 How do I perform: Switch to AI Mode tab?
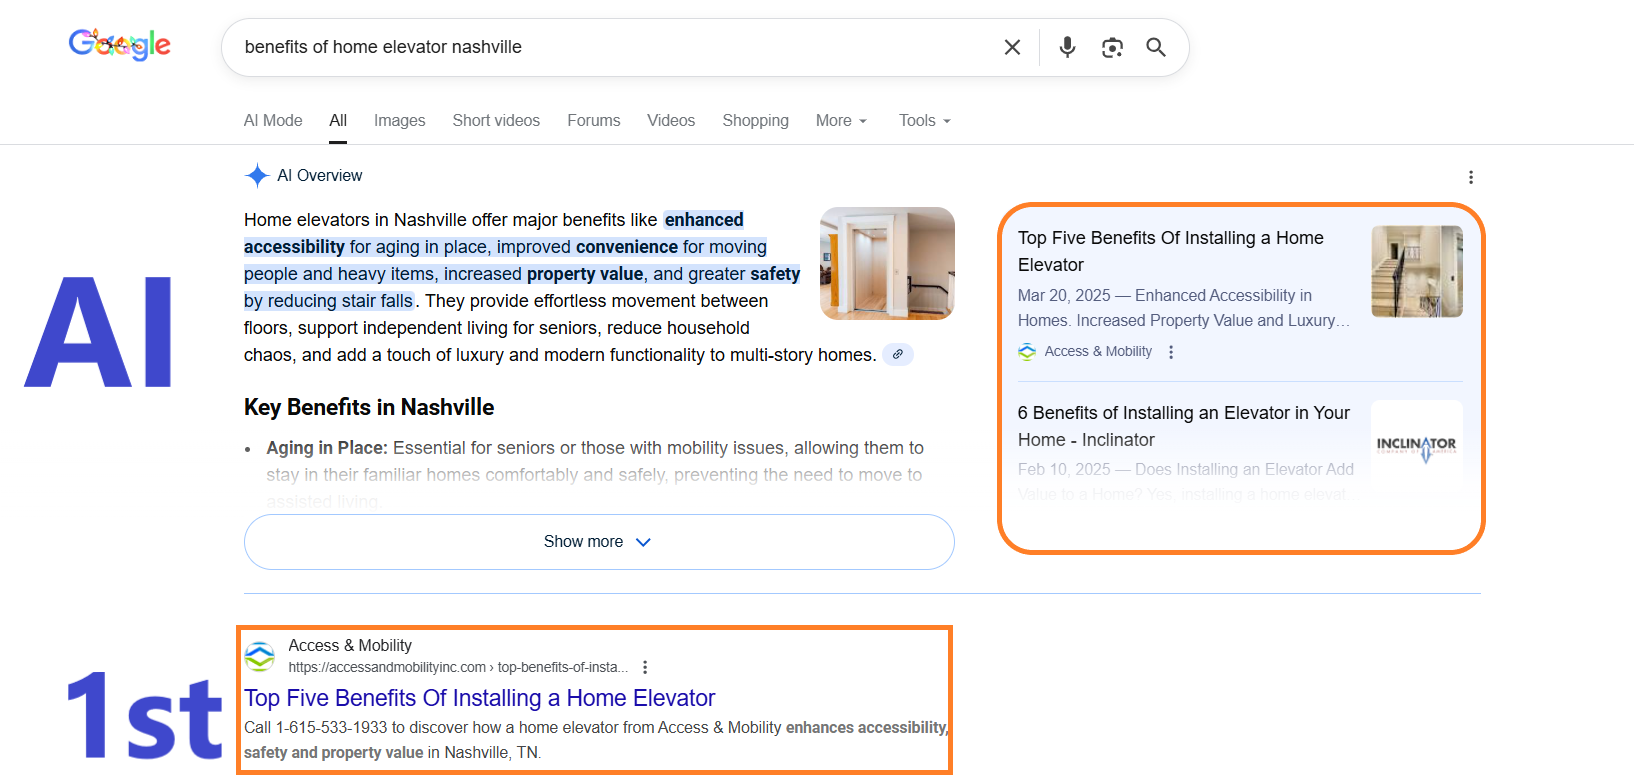[x=273, y=120]
